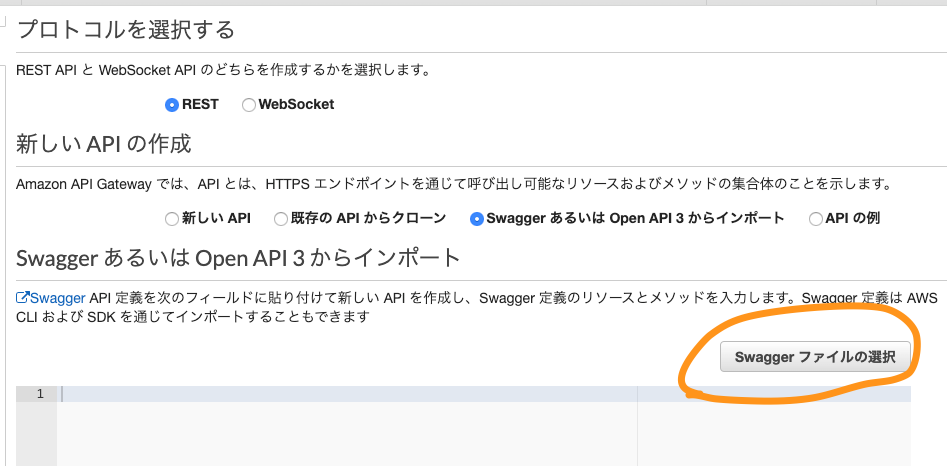
Task: Click the CLI および SDK instruction text
Action: [x=193, y=316]
